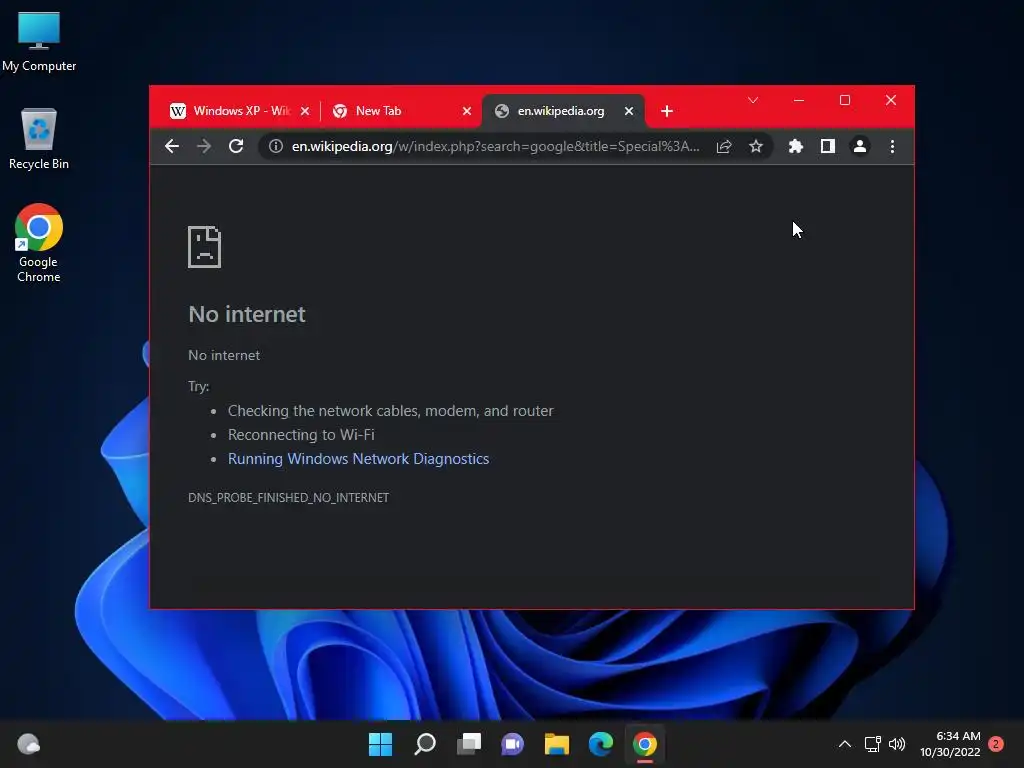Maximize the Chrome window
This screenshot has height=768, width=1024.
click(x=844, y=100)
